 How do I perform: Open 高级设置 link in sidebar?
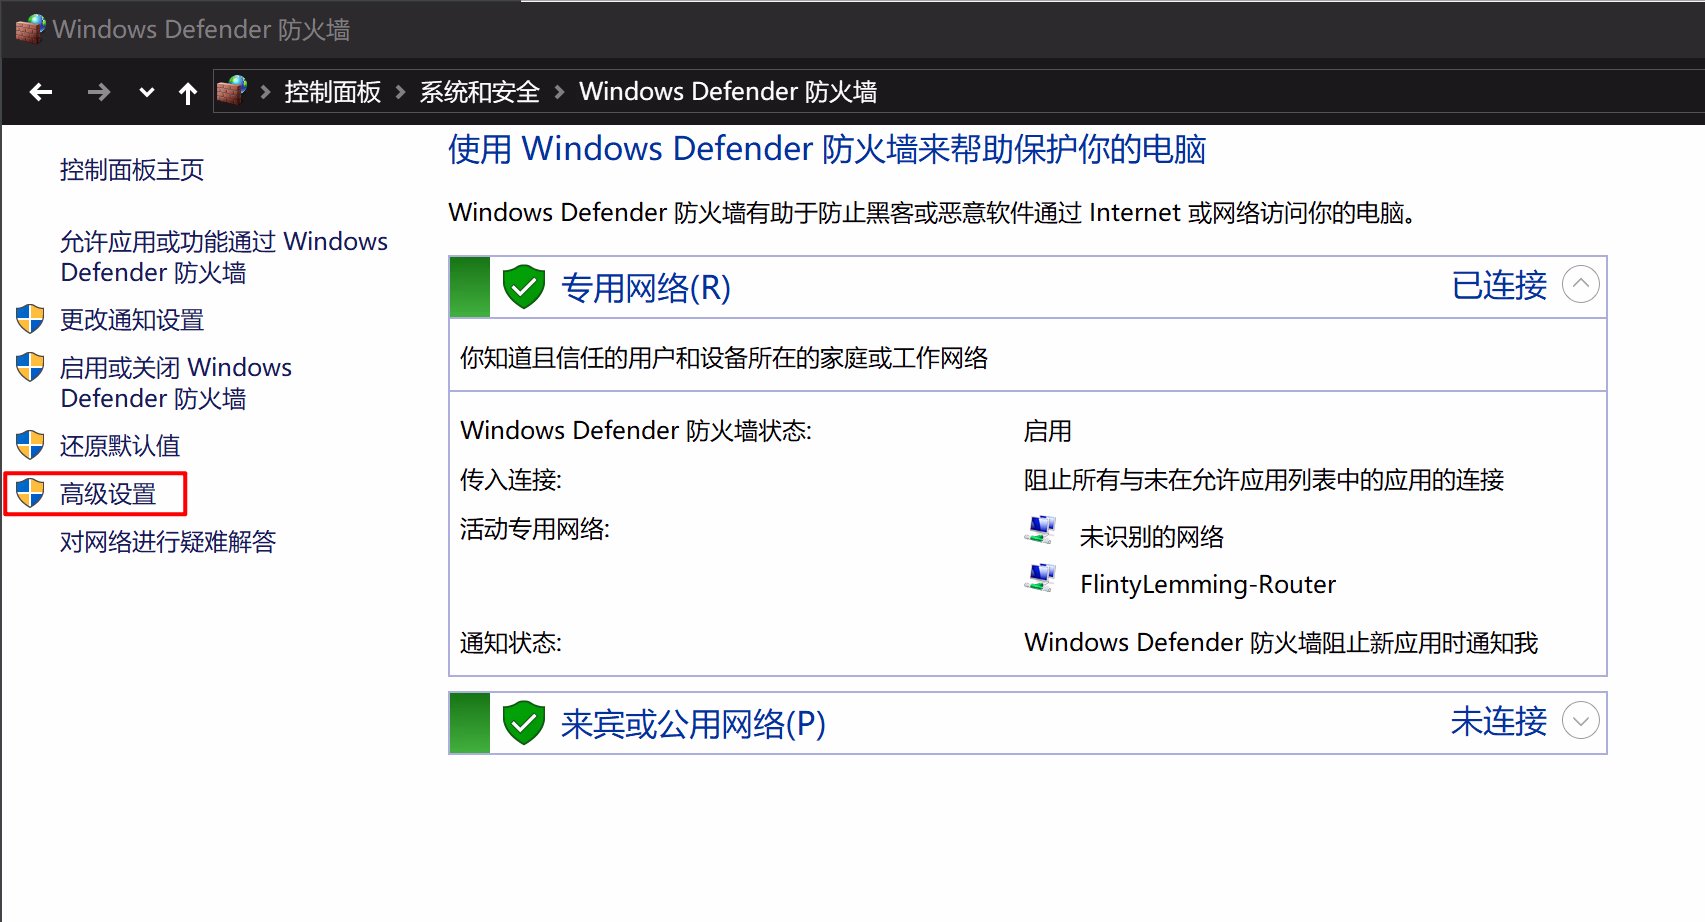click(108, 494)
